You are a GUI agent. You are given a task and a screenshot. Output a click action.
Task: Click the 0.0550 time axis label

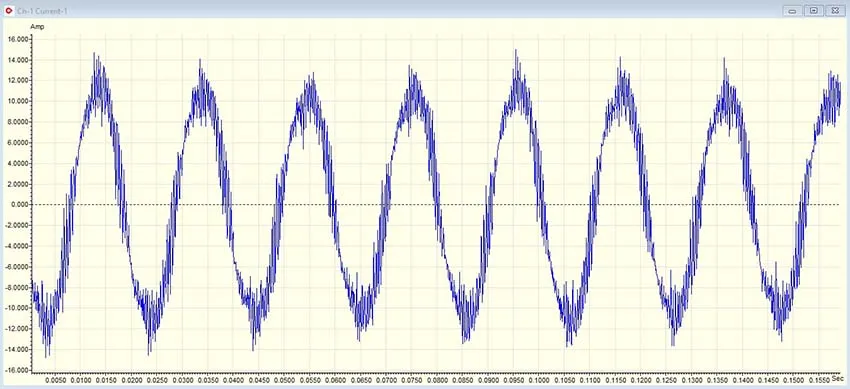pyautogui.click(x=311, y=381)
